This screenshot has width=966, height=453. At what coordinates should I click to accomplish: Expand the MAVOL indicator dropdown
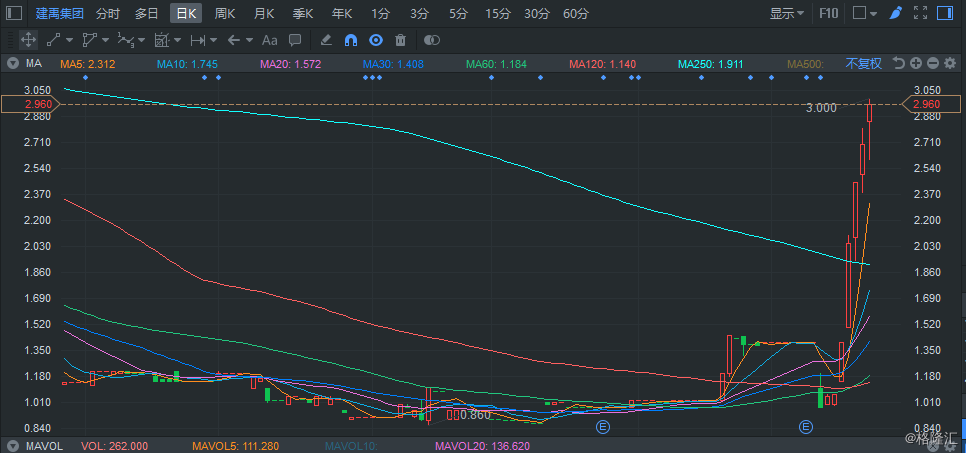tap(12, 446)
